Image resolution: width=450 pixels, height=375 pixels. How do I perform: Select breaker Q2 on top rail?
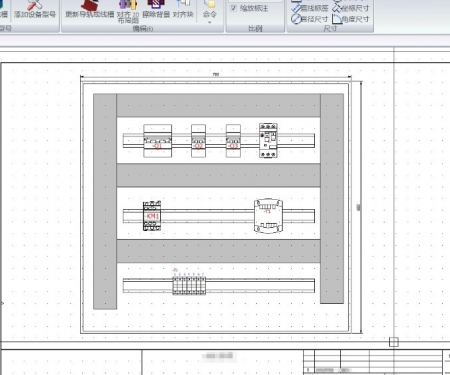pyautogui.click(x=198, y=141)
